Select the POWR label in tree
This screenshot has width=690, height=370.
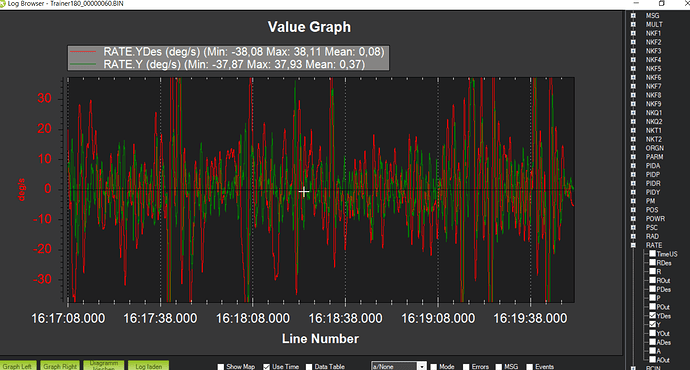tap(655, 219)
